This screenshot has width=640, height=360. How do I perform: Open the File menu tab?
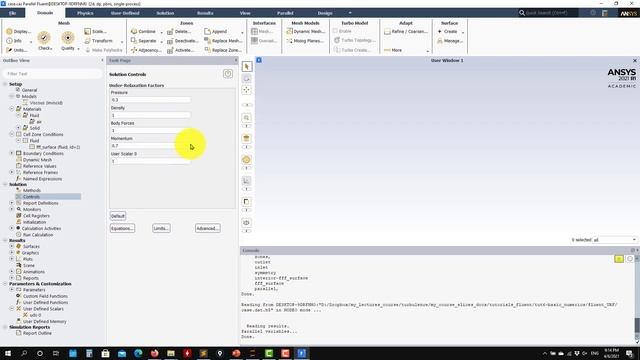(x=13, y=13)
